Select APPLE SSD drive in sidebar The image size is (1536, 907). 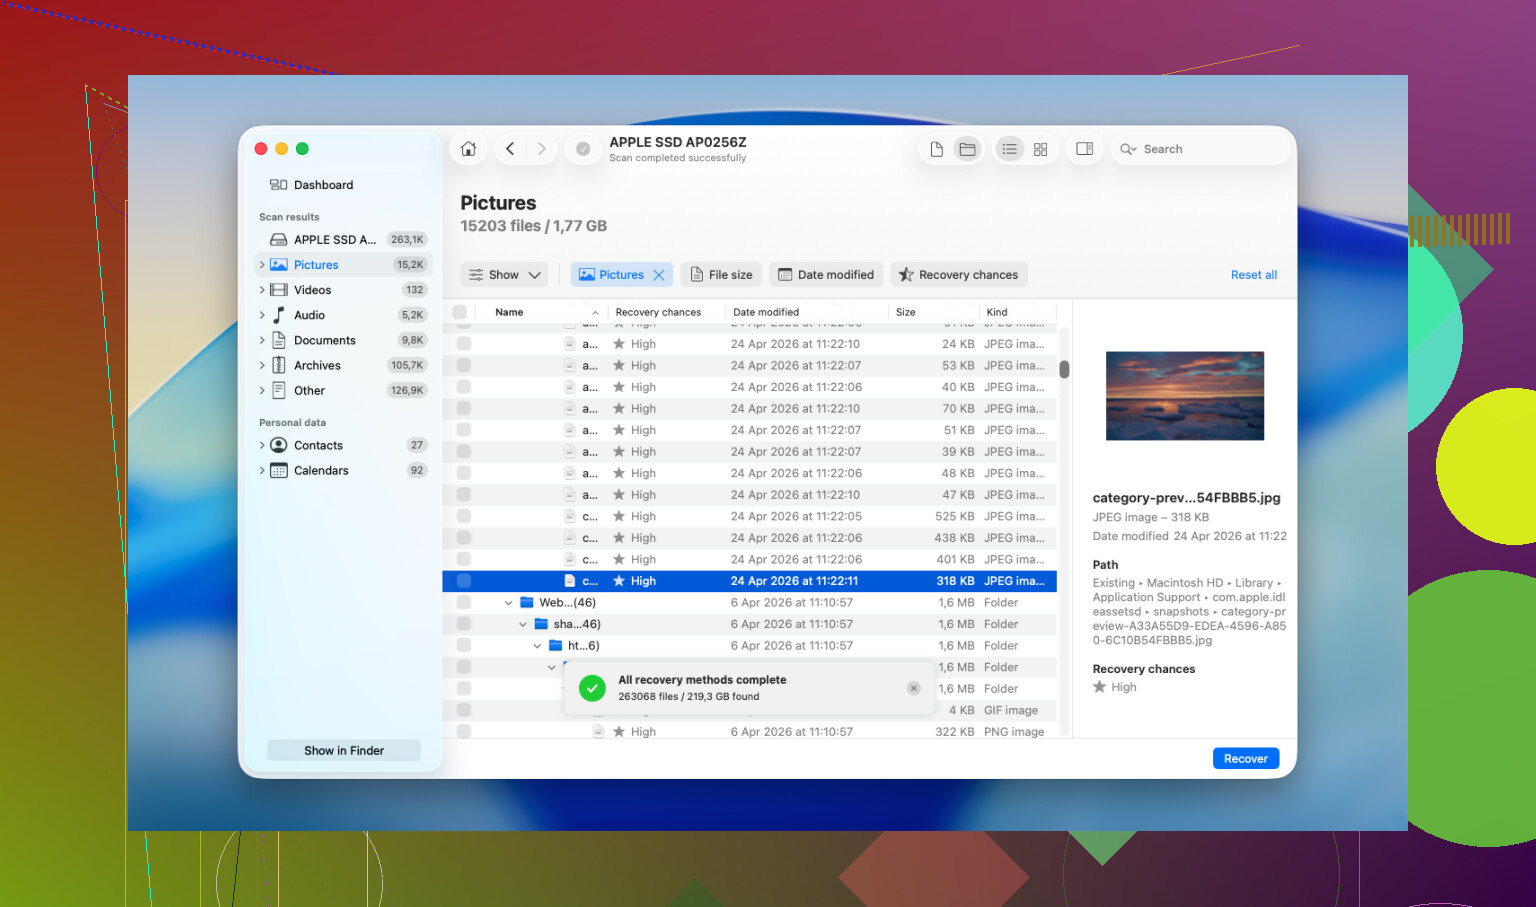coord(341,240)
